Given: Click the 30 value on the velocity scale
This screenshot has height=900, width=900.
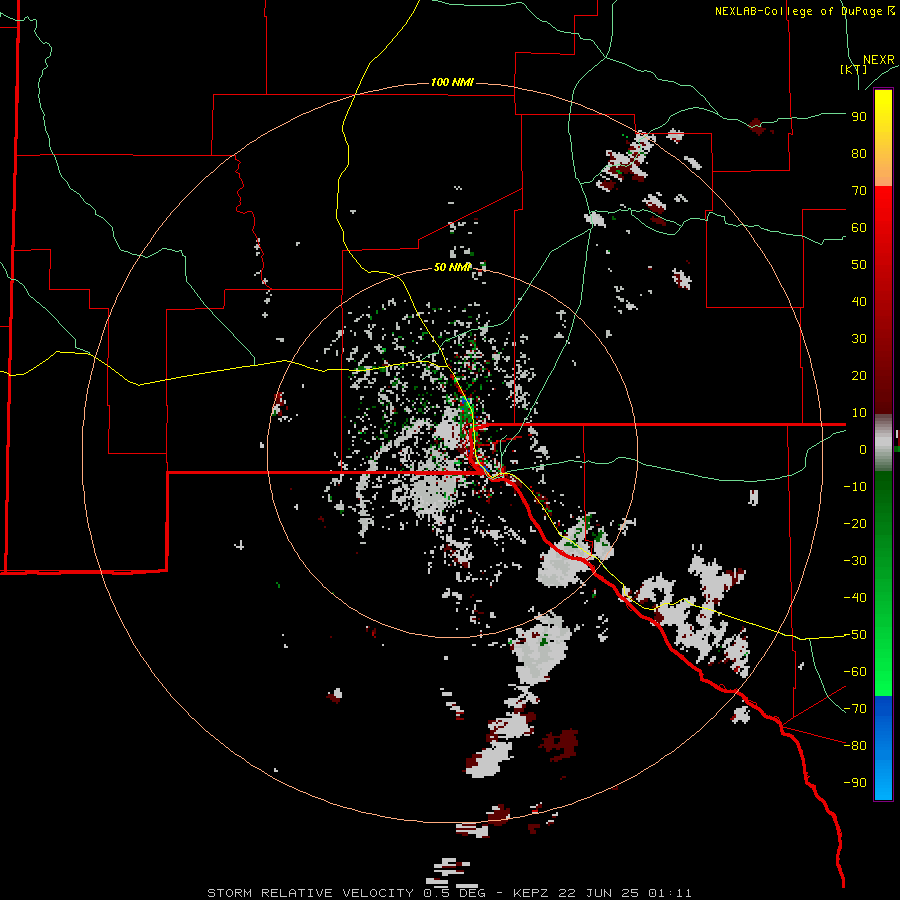Looking at the screenshot, I should coord(859,339).
